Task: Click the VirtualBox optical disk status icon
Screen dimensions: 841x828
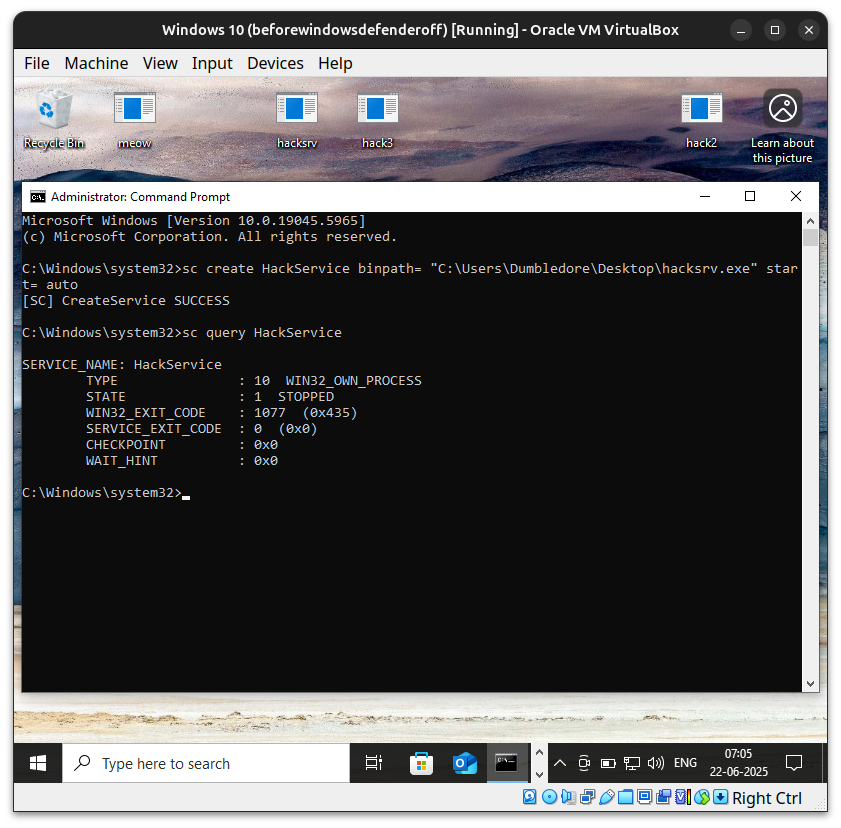Action: coord(549,797)
